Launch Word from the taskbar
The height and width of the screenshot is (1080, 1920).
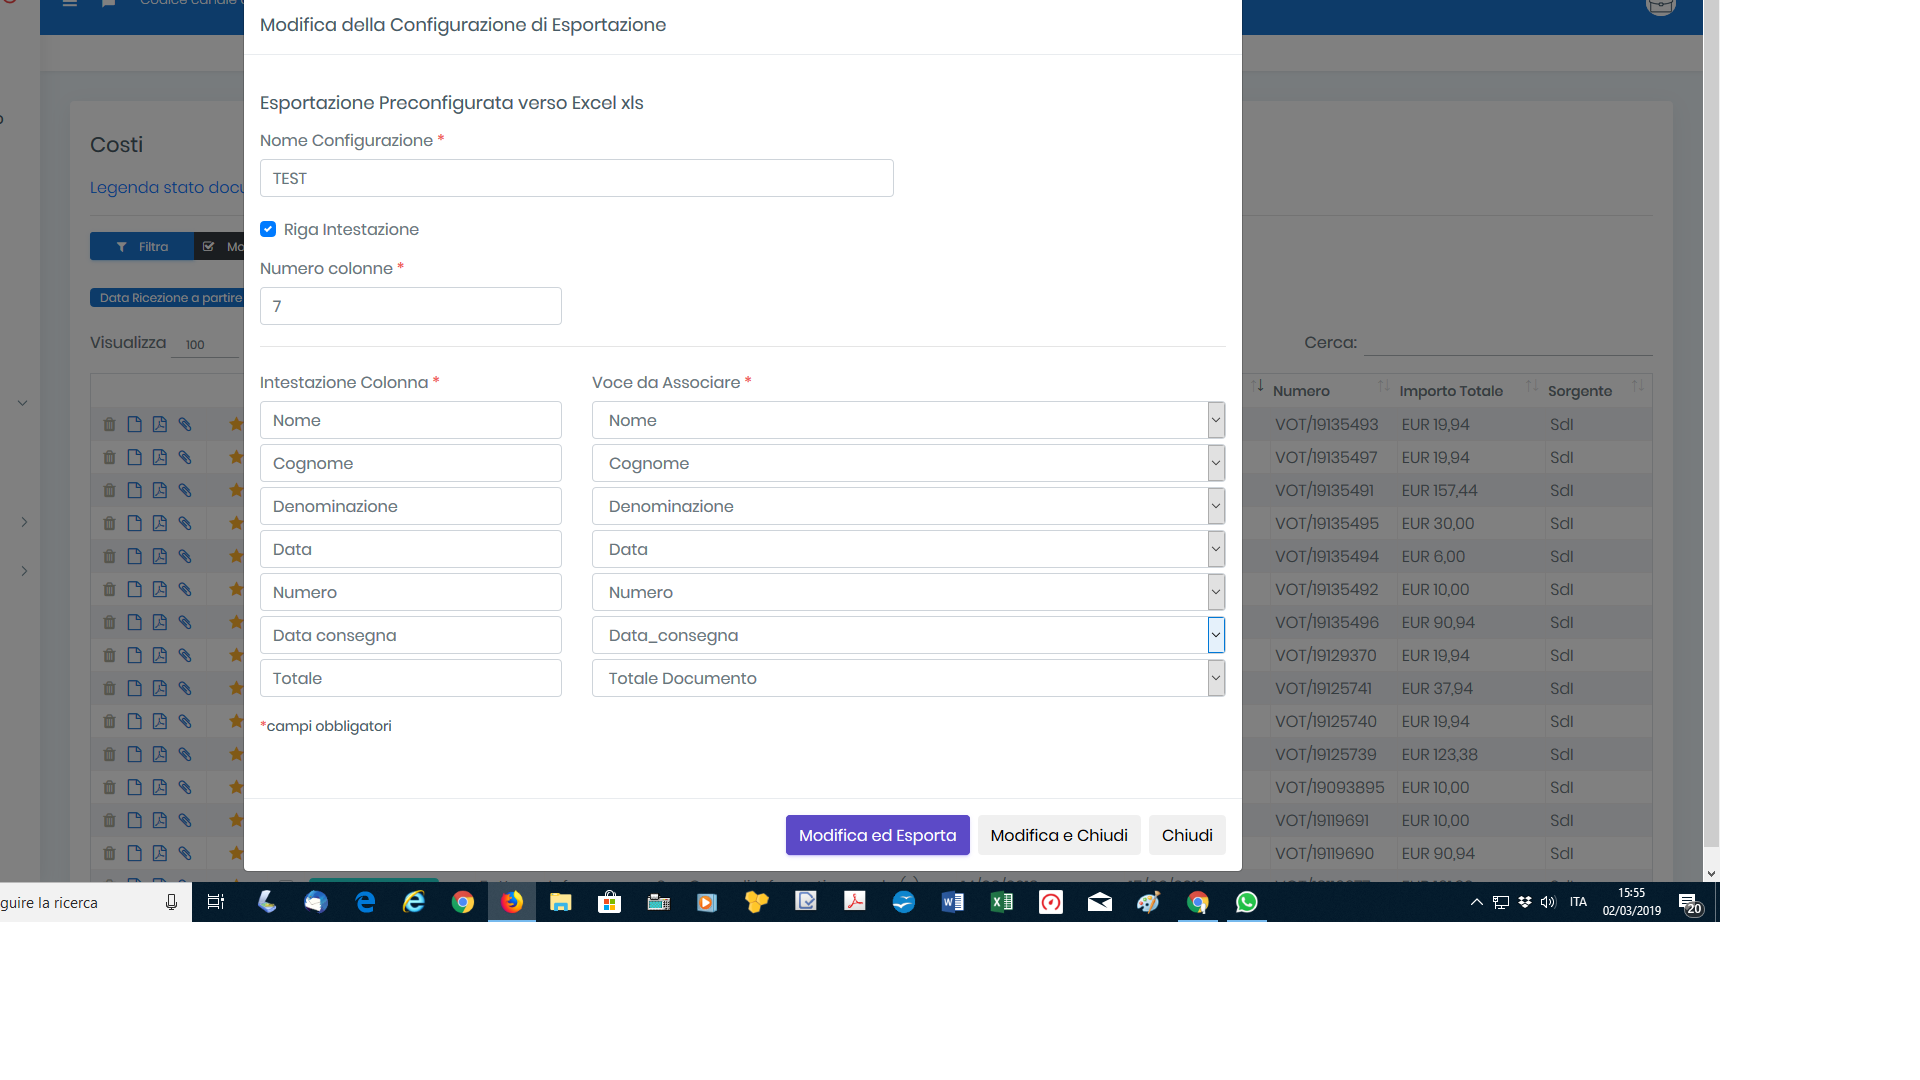(x=952, y=902)
